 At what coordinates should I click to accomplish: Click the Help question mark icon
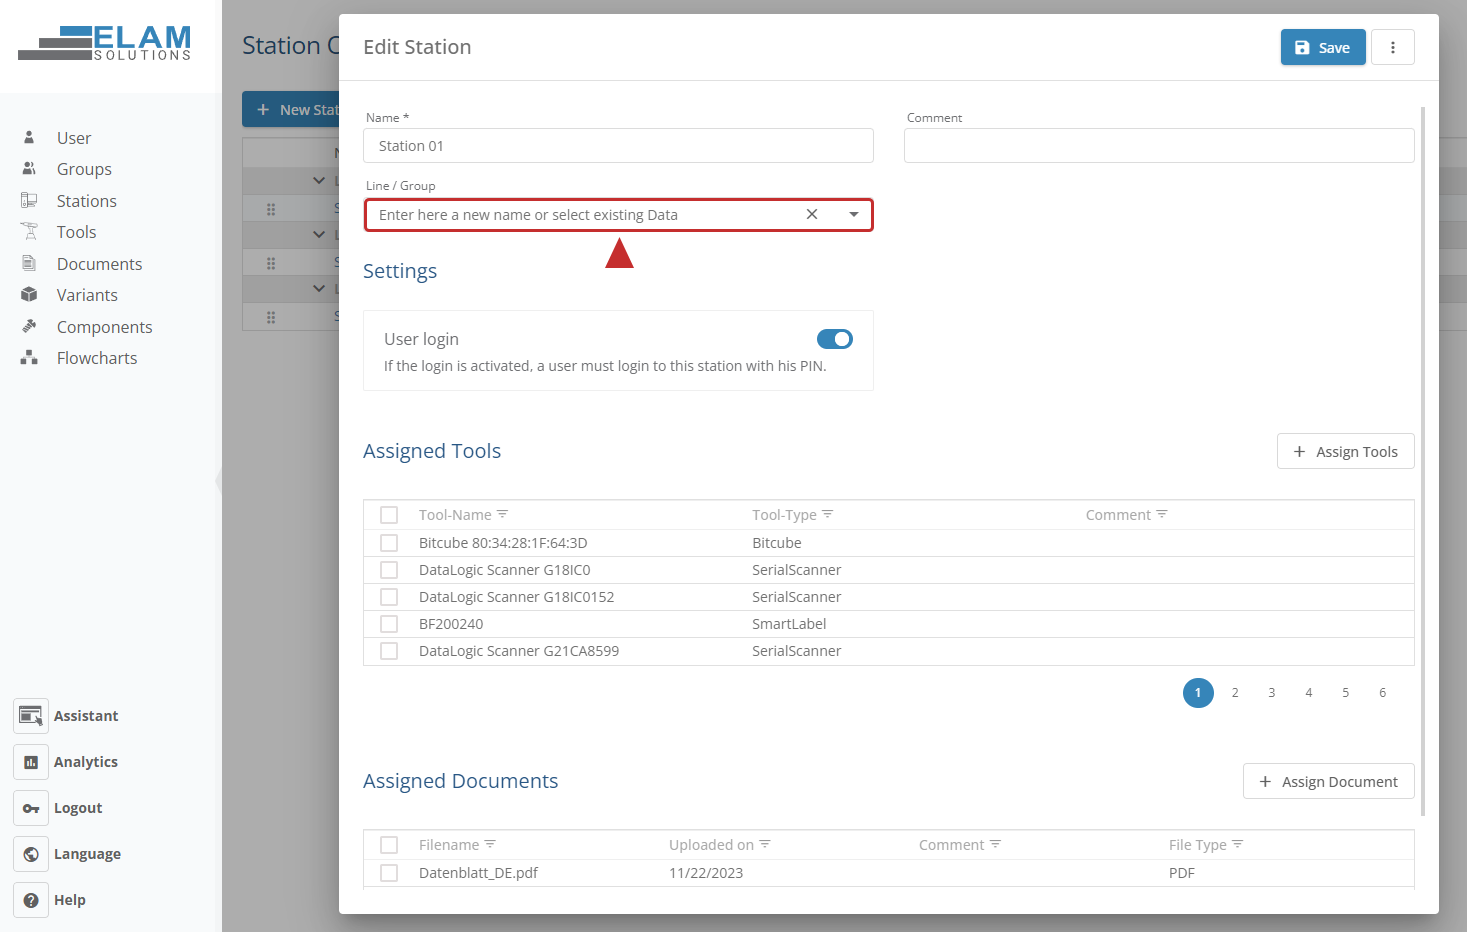31,899
